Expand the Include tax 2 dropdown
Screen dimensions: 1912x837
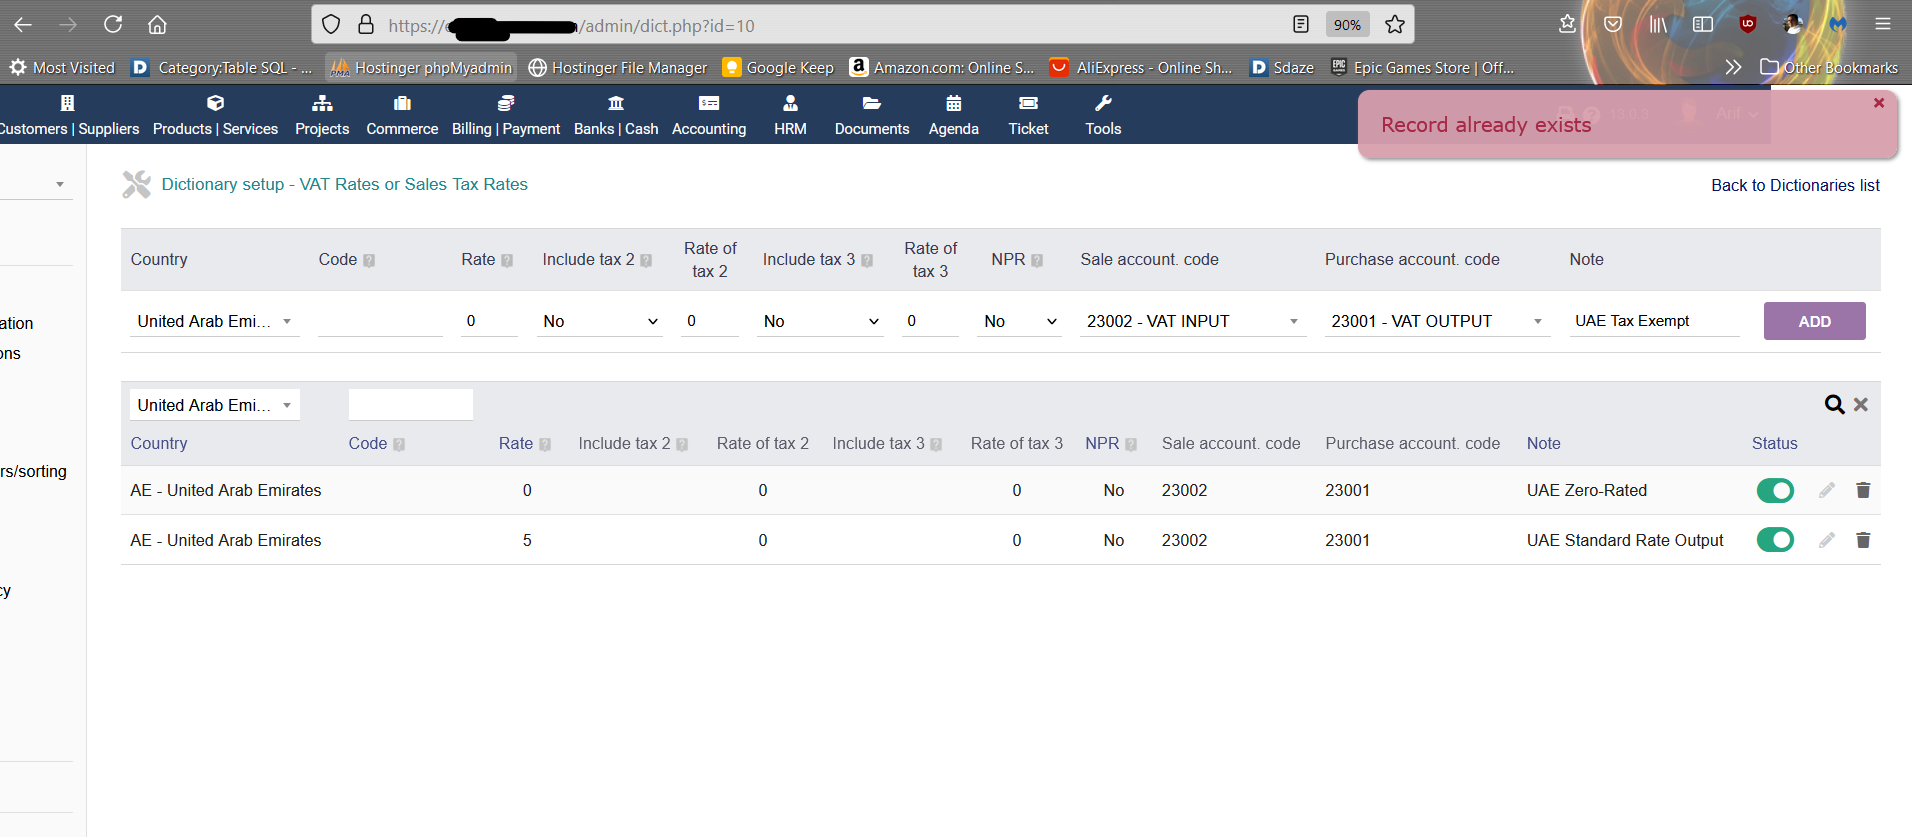click(x=600, y=321)
